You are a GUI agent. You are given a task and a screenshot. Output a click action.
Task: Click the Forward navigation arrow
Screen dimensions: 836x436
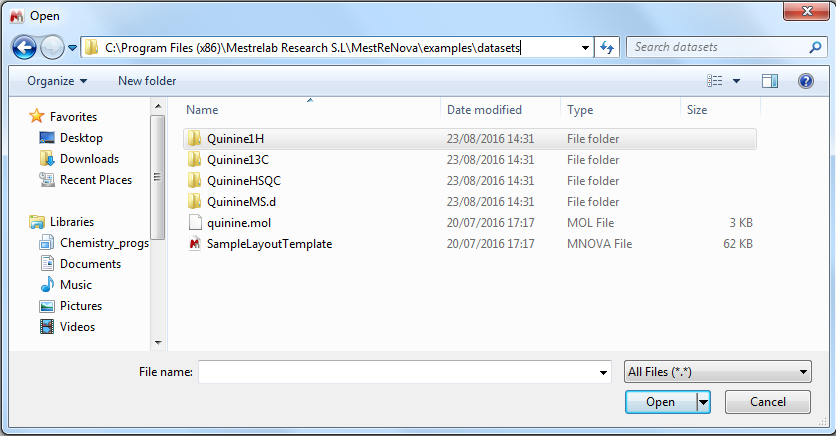[x=52, y=48]
